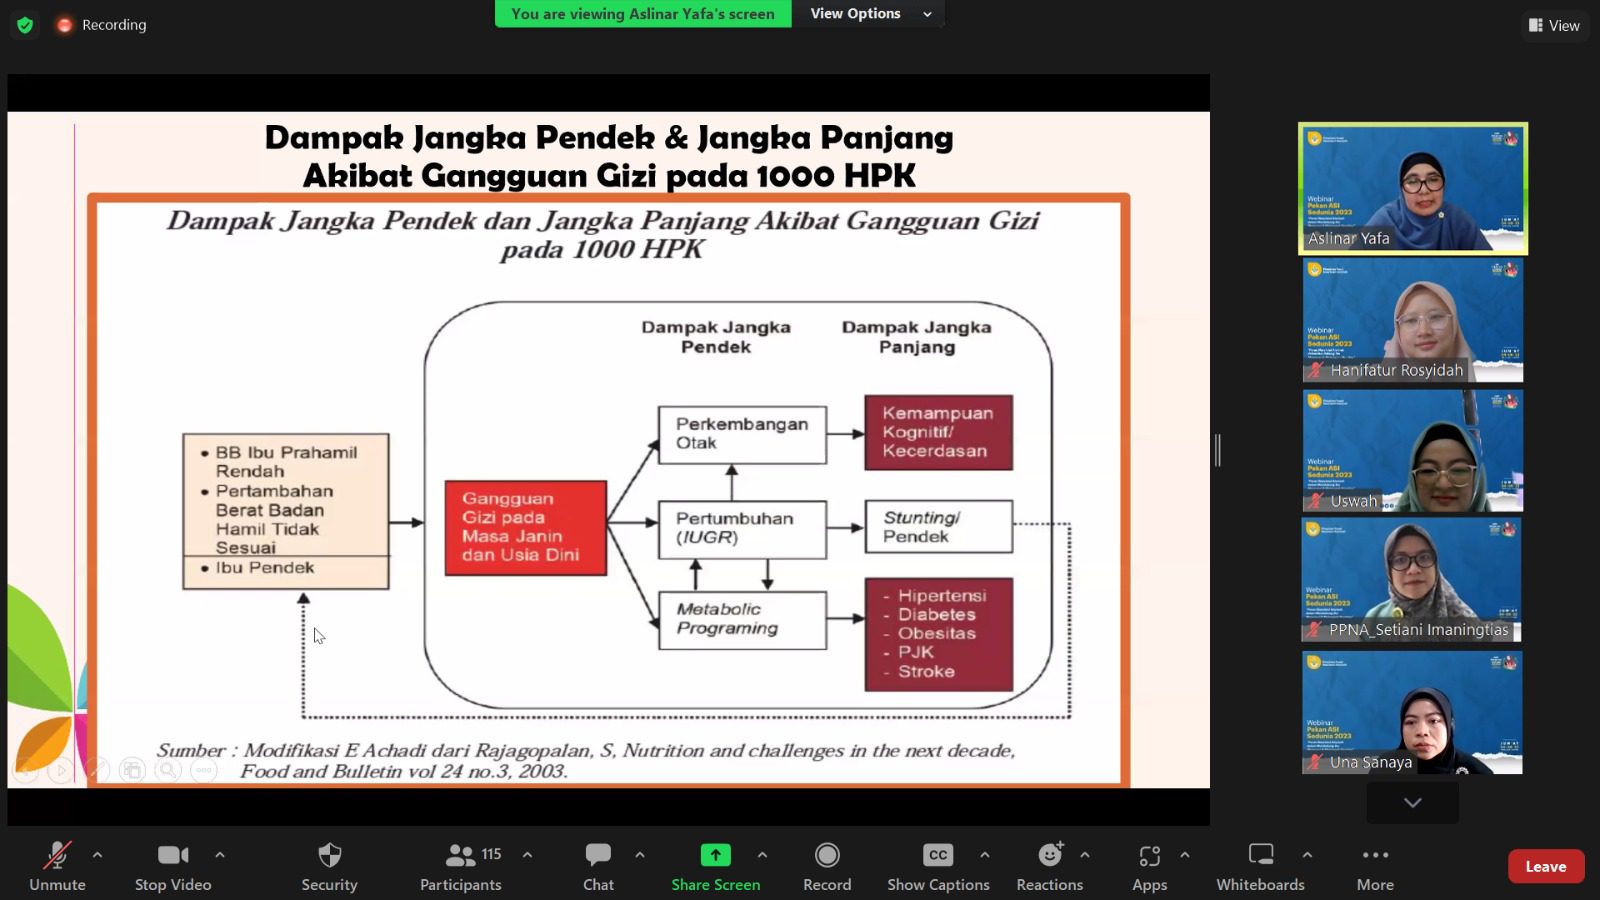1600x900 pixels.
Task: Open the Participants panel
Action: pyautogui.click(x=461, y=866)
